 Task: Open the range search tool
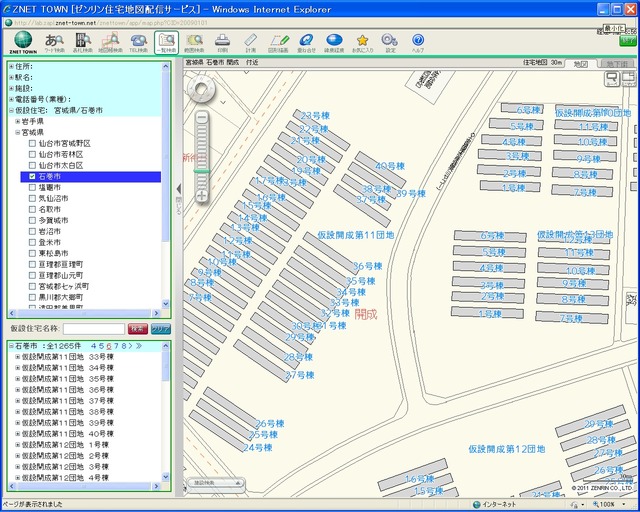pyautogui.click(x=194, y=42)
